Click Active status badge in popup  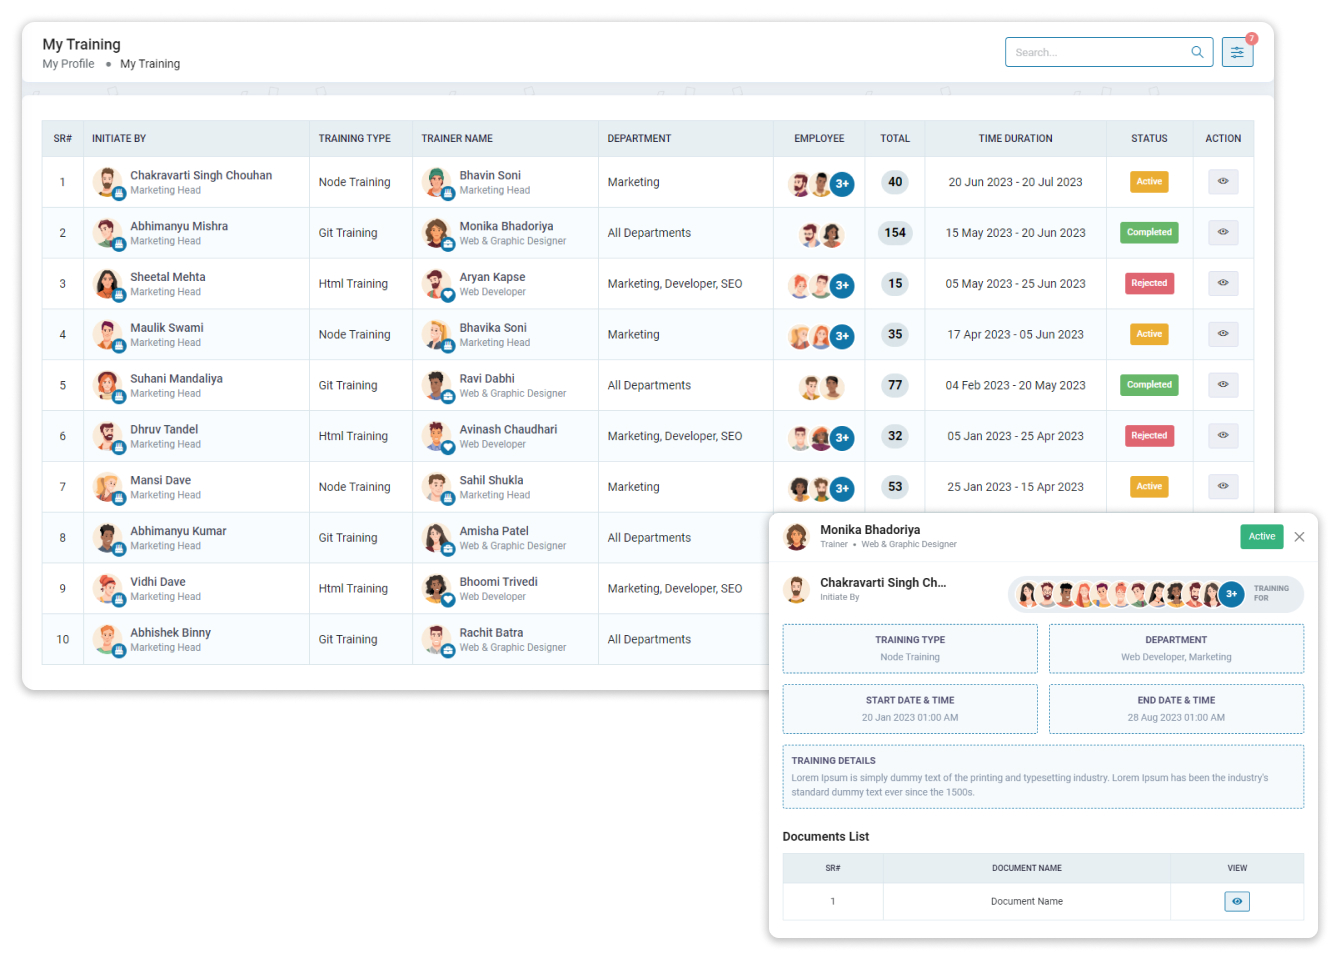(x=1261, y=537)
